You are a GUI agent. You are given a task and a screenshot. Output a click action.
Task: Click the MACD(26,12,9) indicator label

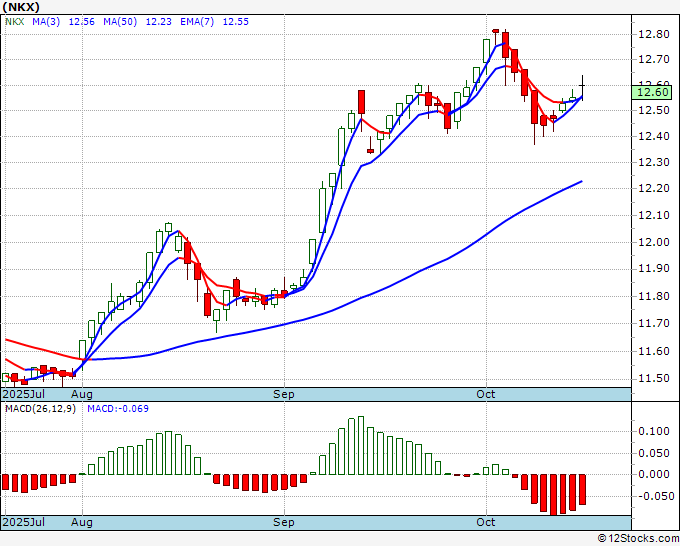(40, 409)
